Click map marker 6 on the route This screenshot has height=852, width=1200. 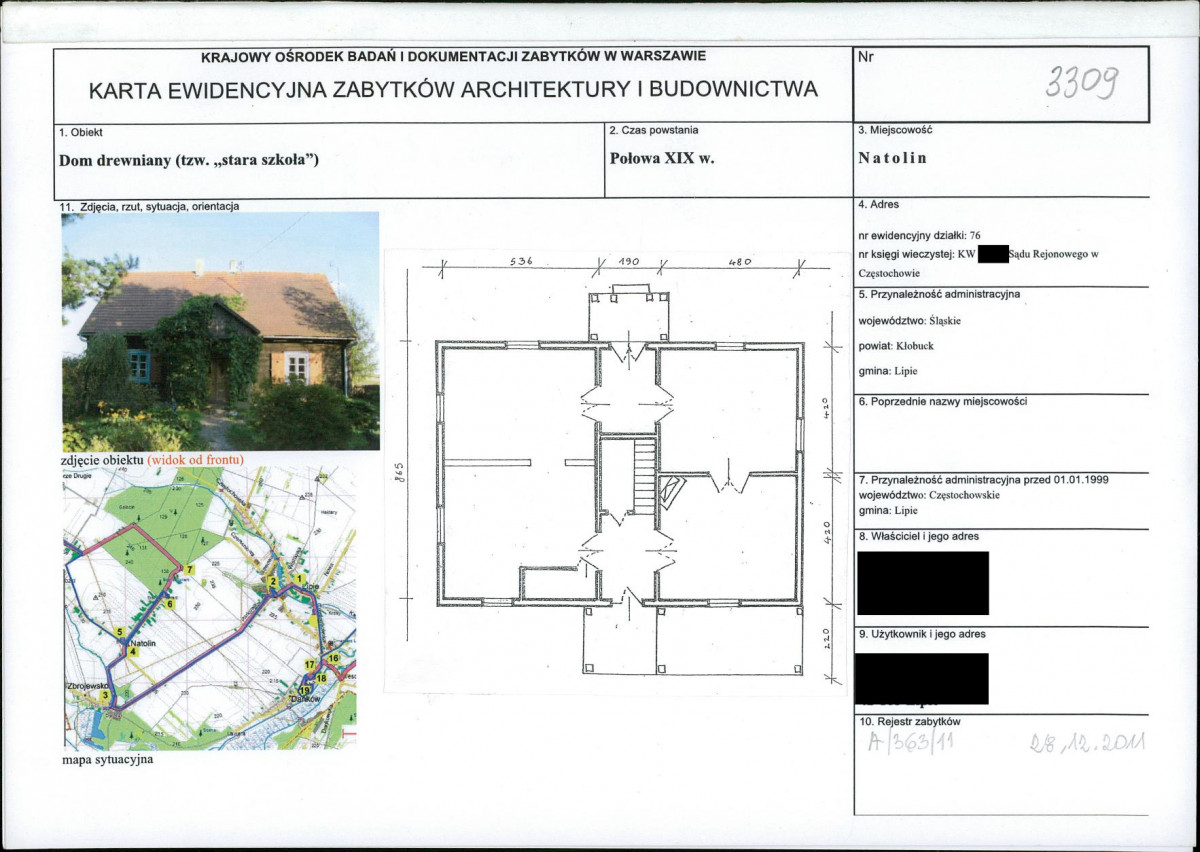pyautogui.click(x=170, y=604)
